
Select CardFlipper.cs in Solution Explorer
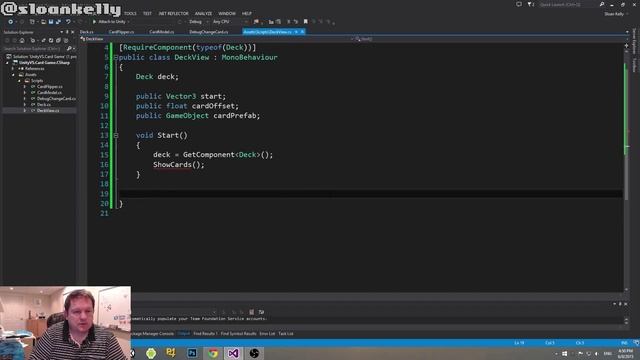49,87
